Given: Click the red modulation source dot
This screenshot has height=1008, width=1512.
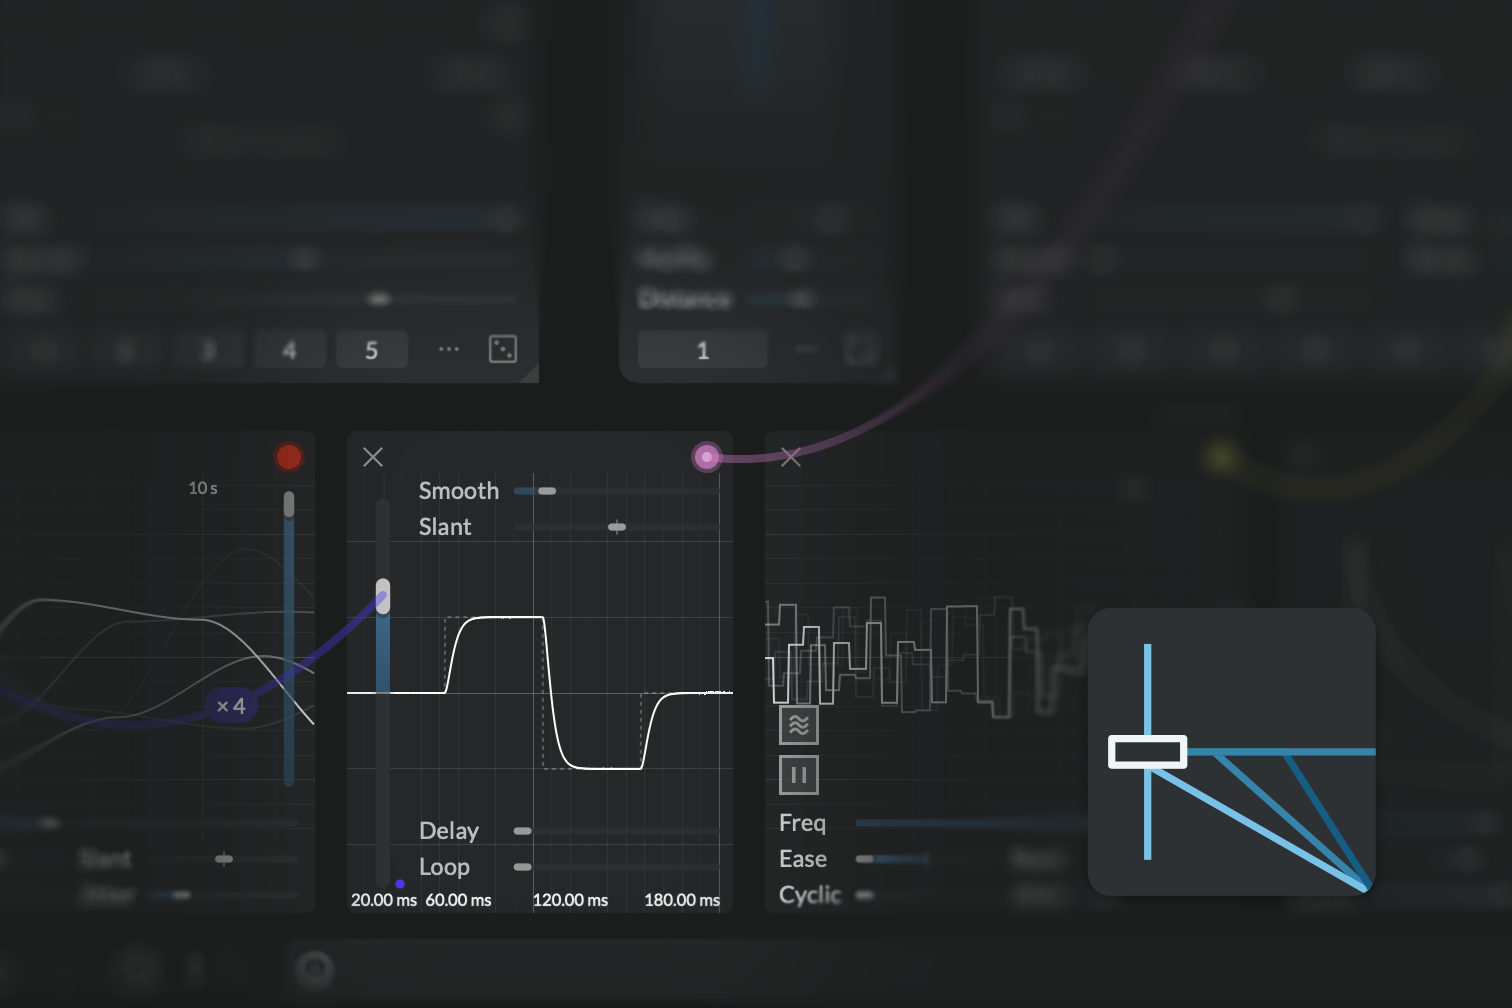Looking at the screenshot, I should pyautogui.click(x=289, y=457).
